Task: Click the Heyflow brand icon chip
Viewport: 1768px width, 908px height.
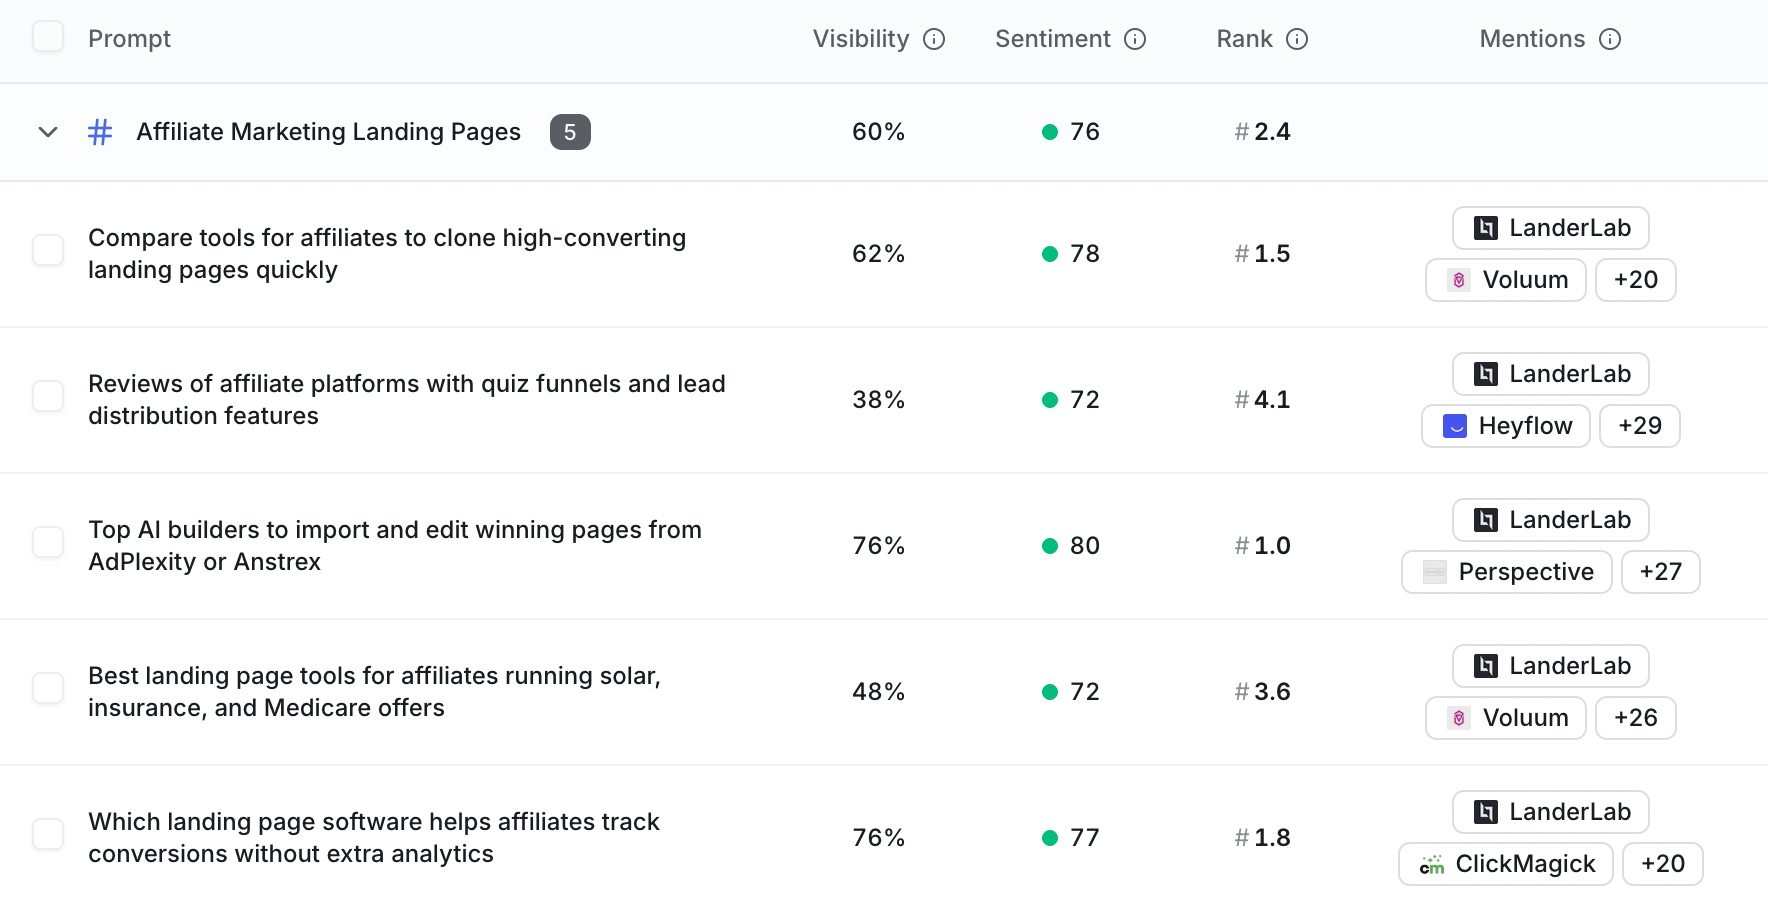Action: click(1506, 426)
